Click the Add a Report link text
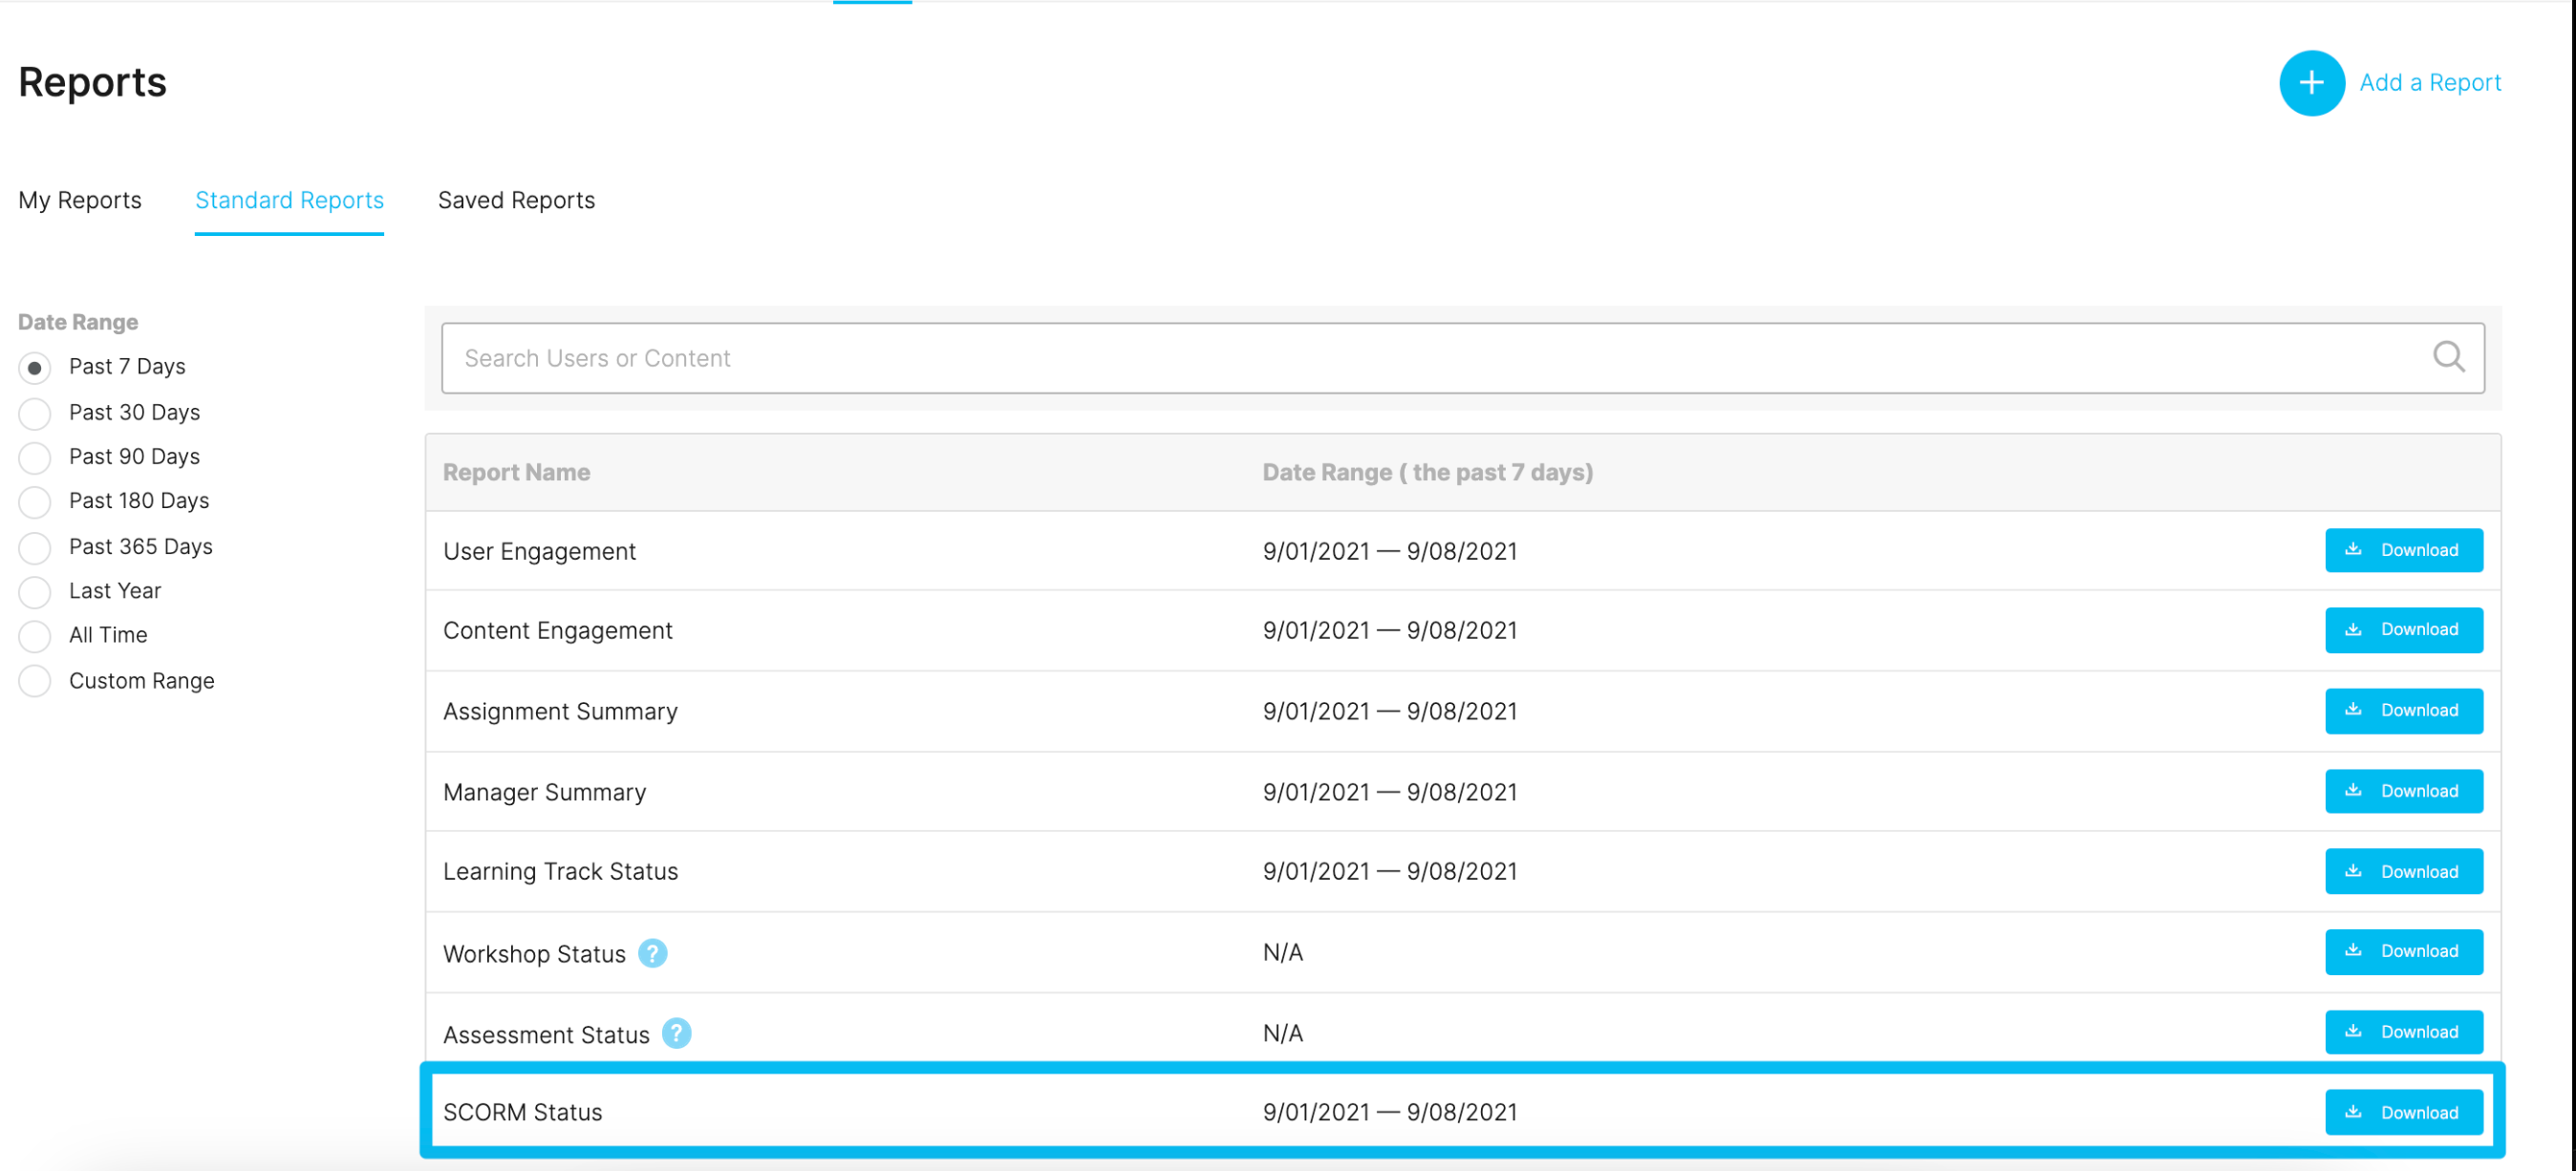2576x1171 pixels. pos(2430,83)
